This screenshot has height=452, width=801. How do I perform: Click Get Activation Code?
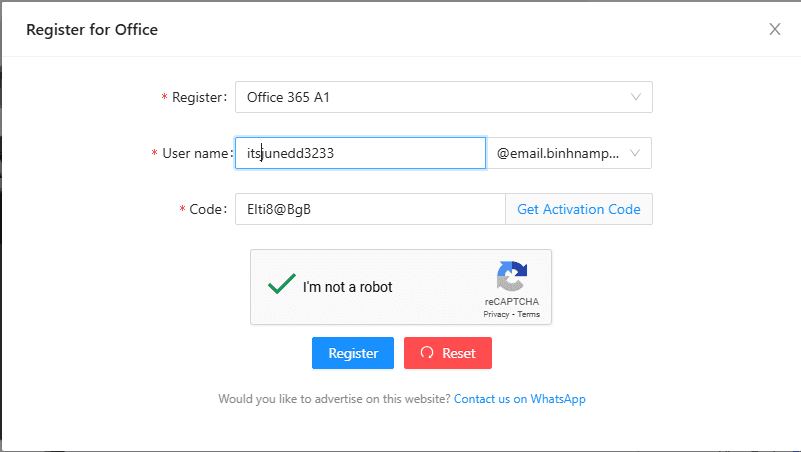coord(578,209)
